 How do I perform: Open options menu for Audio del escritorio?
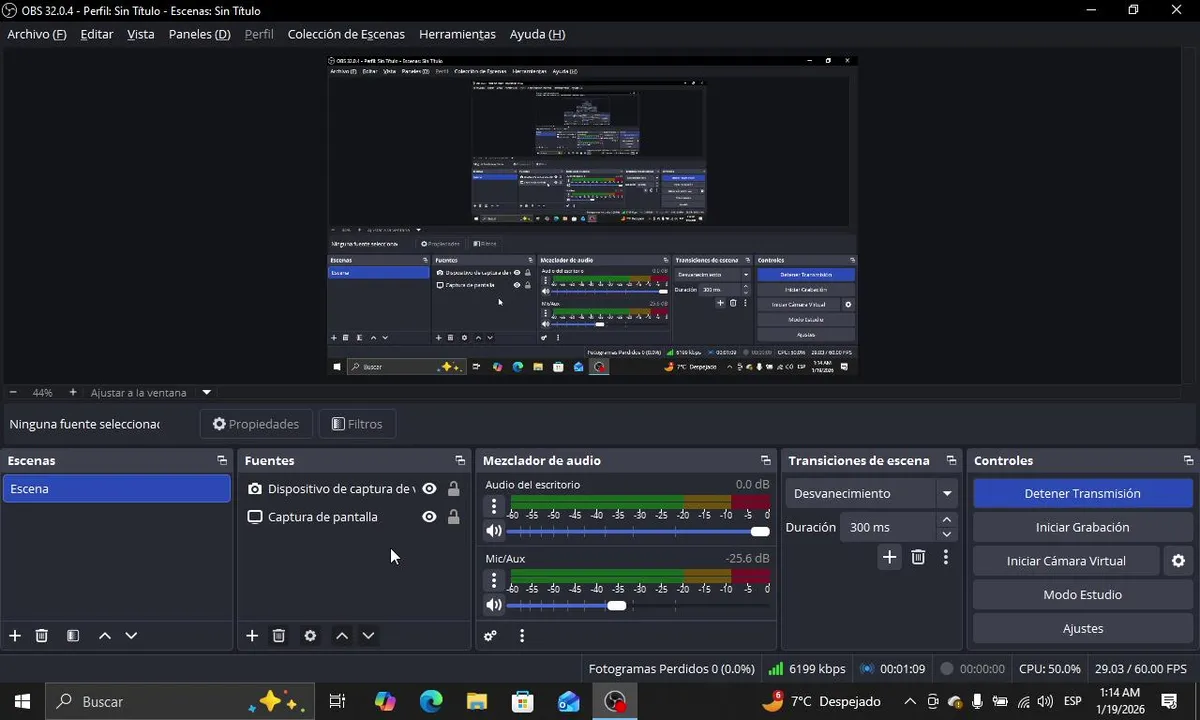494,507
